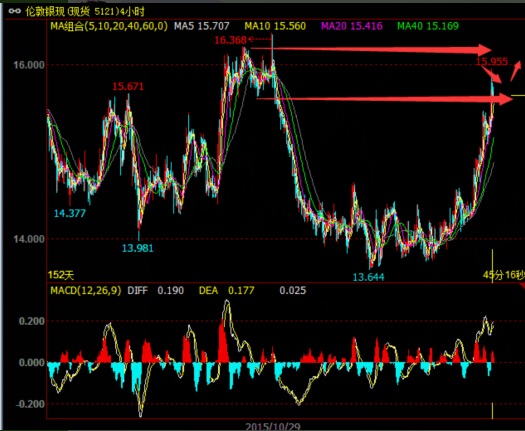This screenshot has height=431, width=525.
Task: Select the MA5 15.707 value
Action: coord(202,26)
